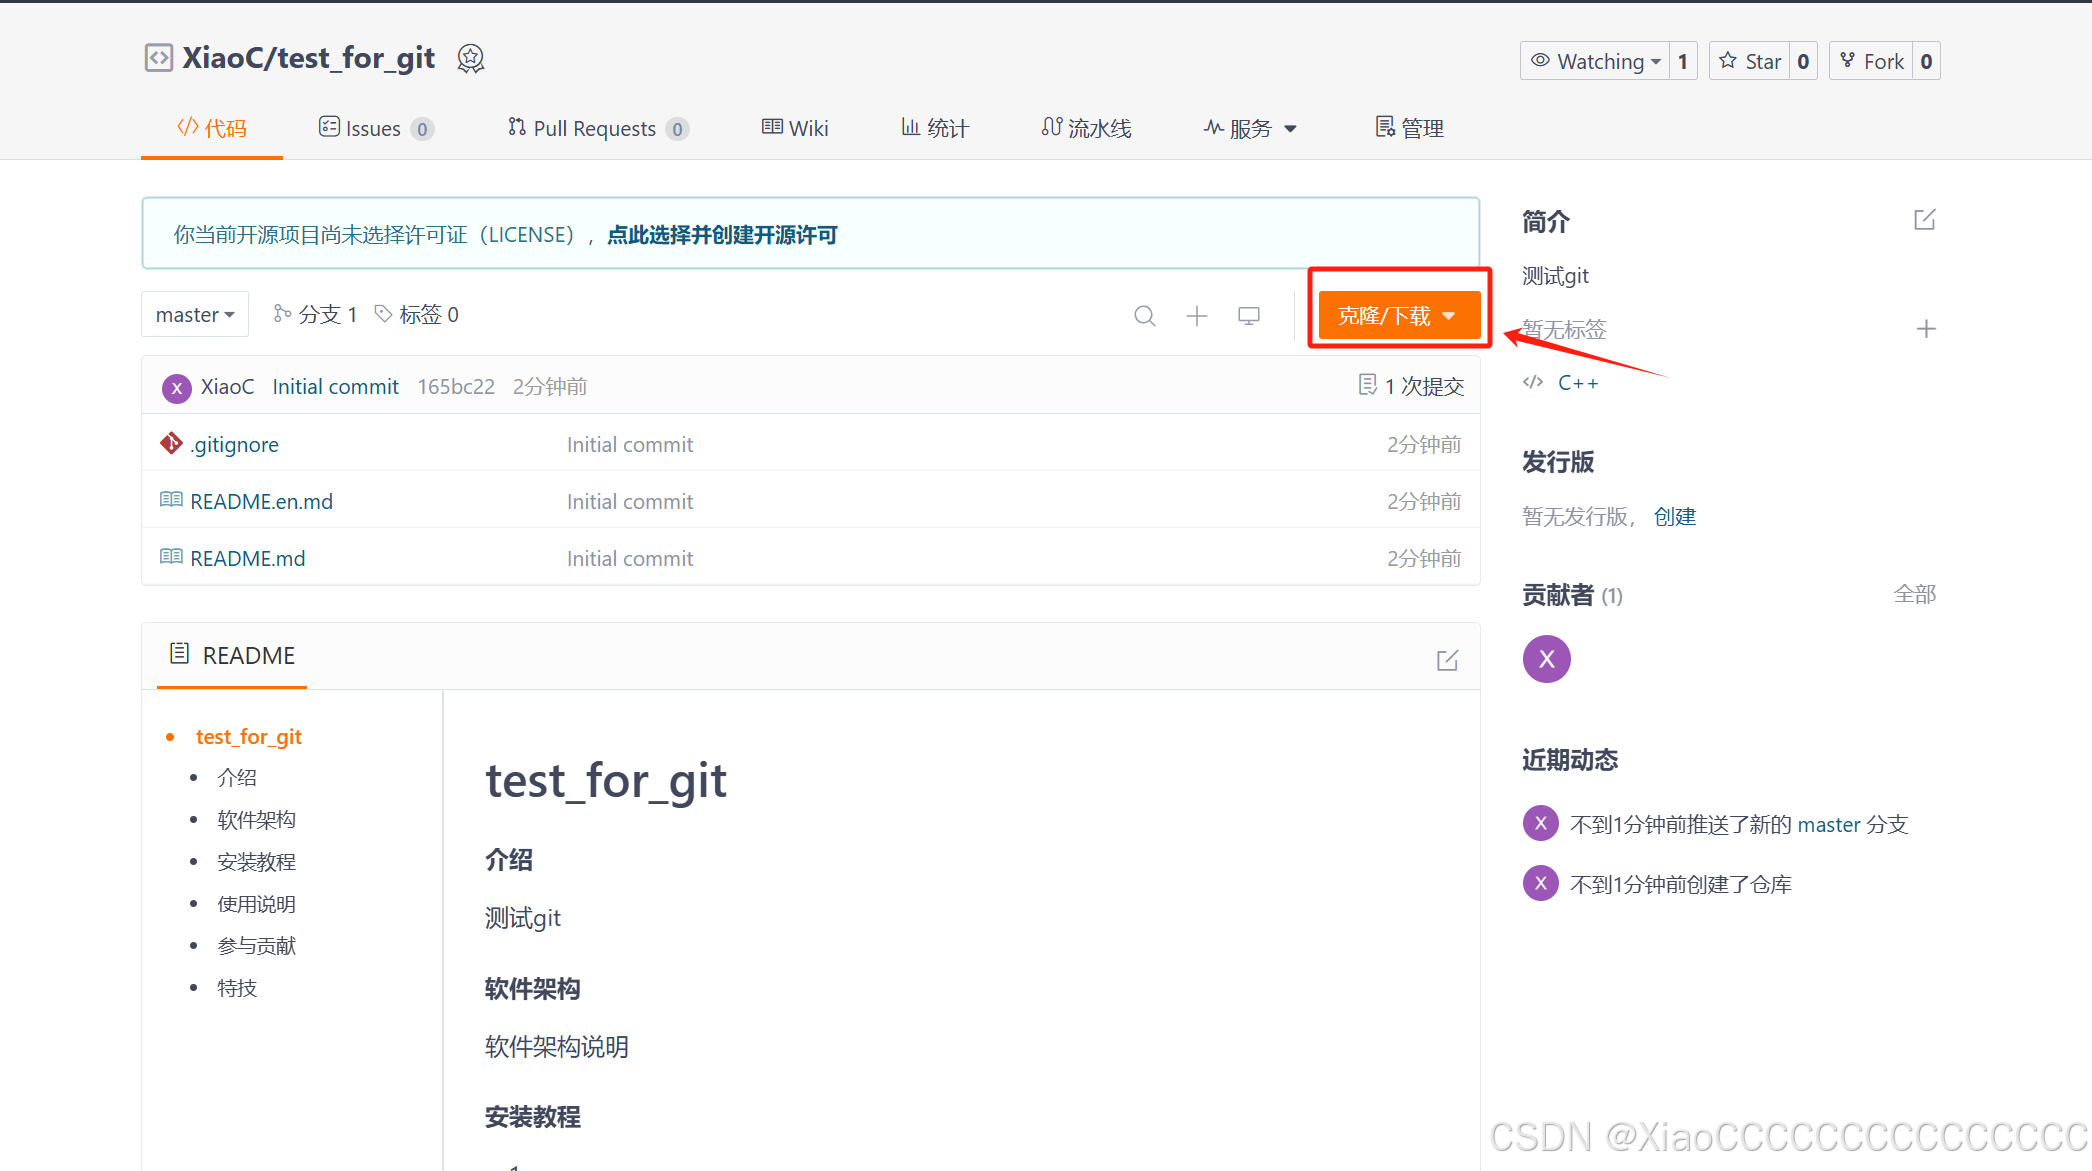Jump to 介绍 in README outline
The image size is (2092, 1171).
(x=237, y=778)
